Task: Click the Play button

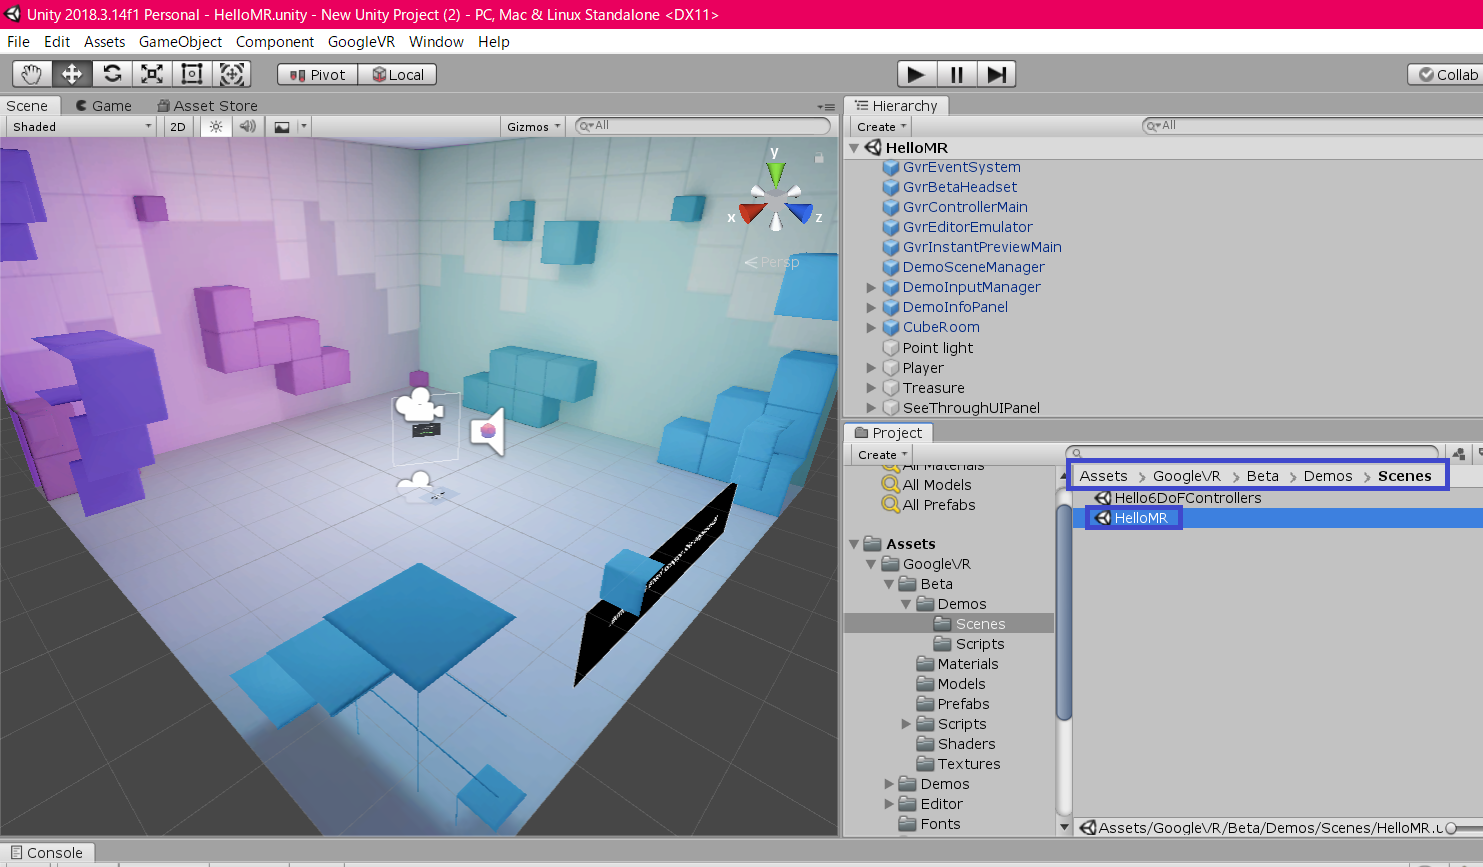Action: pos(916,74)
